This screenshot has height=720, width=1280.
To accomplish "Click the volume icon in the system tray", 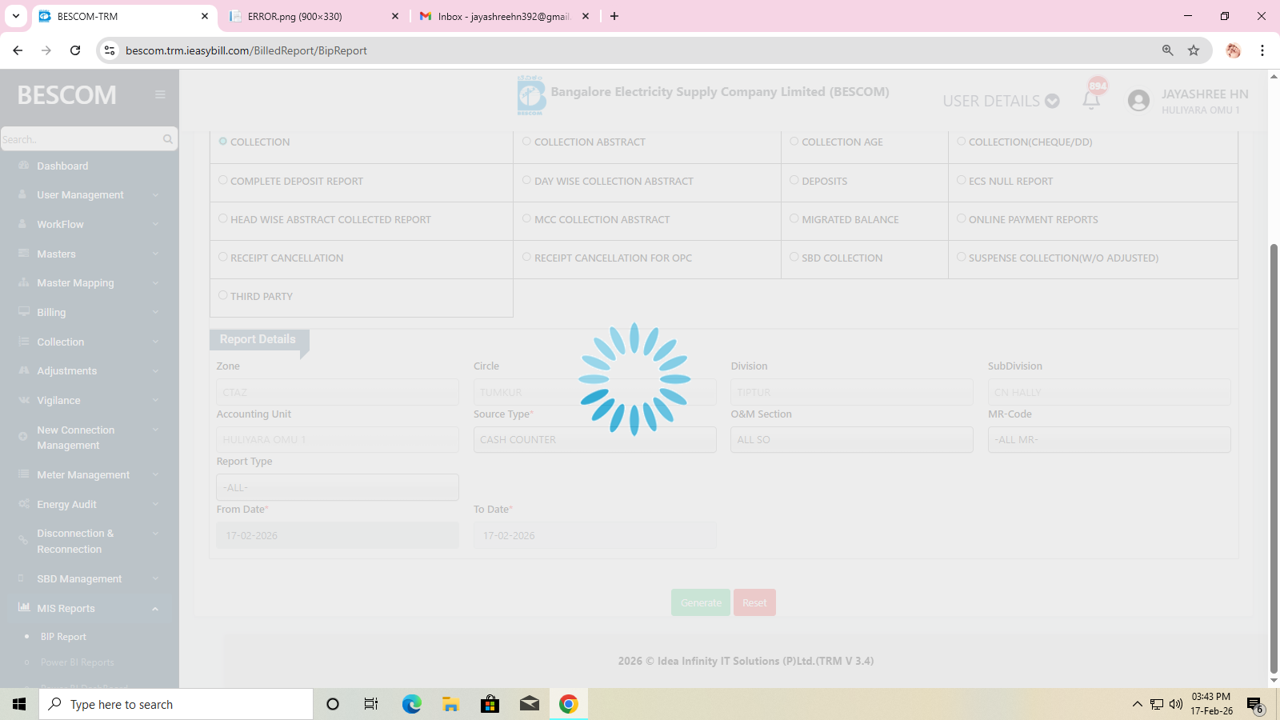I will pyautogui.click(x=1176, y=704).
